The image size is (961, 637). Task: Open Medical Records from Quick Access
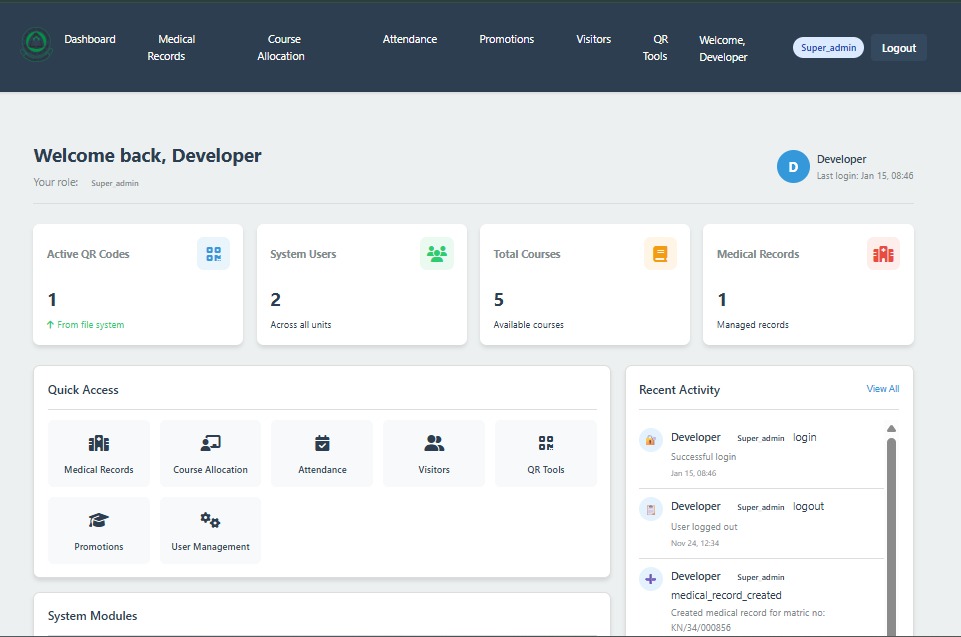click(x=99, y=453)
